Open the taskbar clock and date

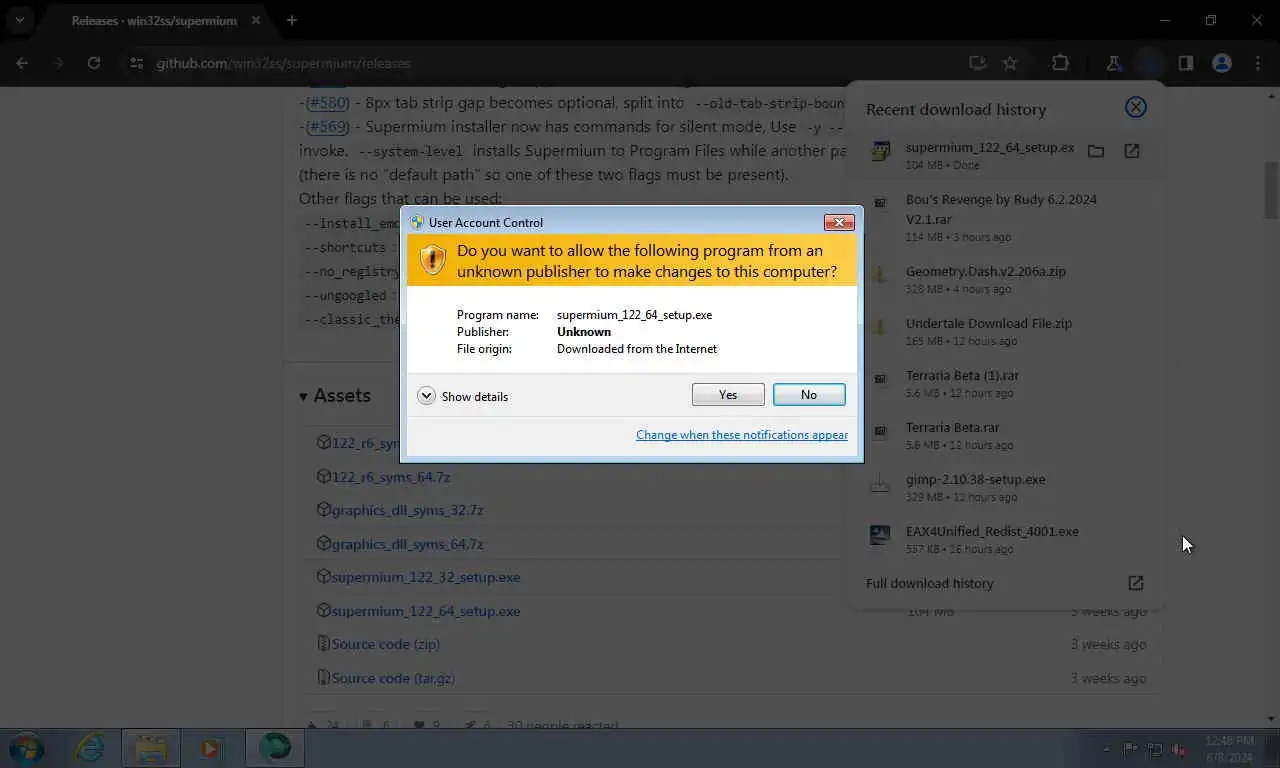pyautogui.click(x=1230, y=749)
